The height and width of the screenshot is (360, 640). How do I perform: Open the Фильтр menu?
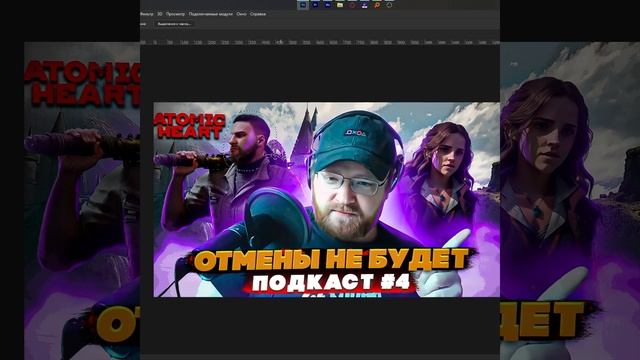tap(147, 14)
